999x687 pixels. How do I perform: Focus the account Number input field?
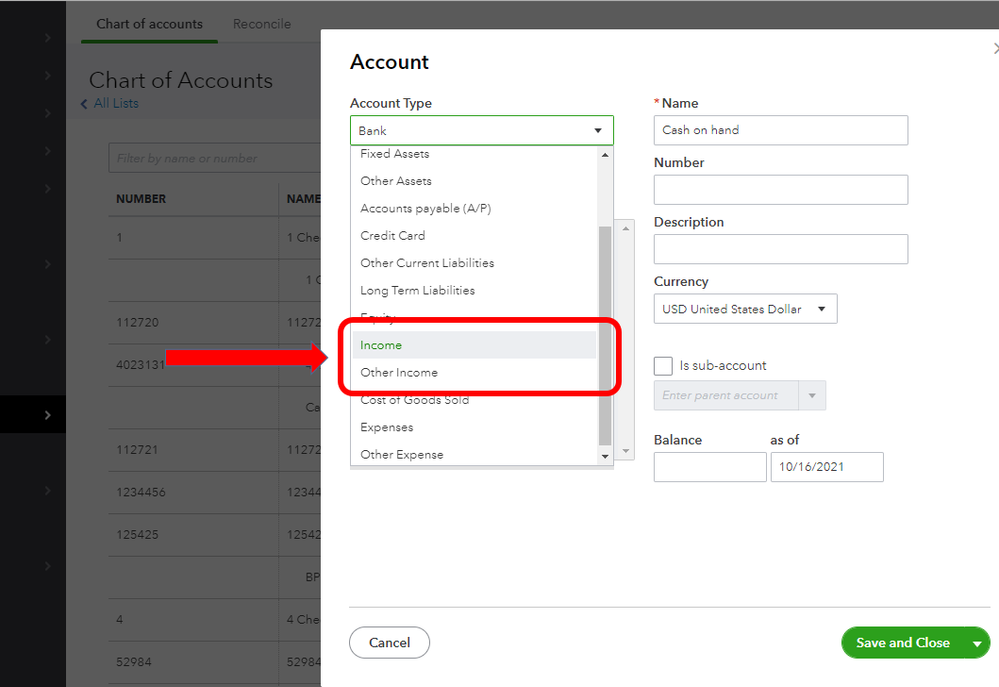tap(780, 190)
